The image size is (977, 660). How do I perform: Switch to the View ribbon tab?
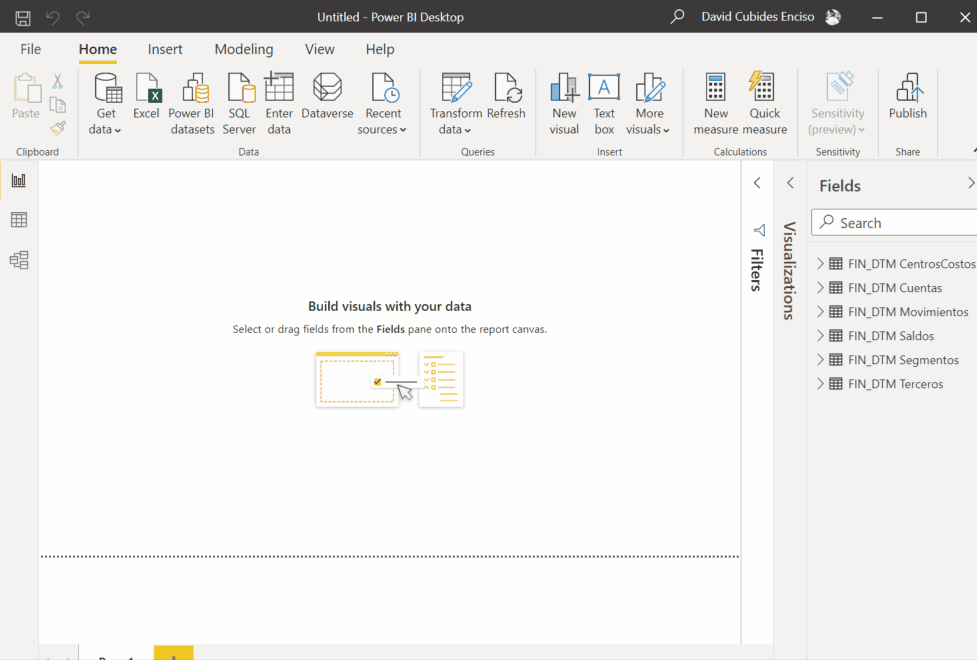point(320,49)
